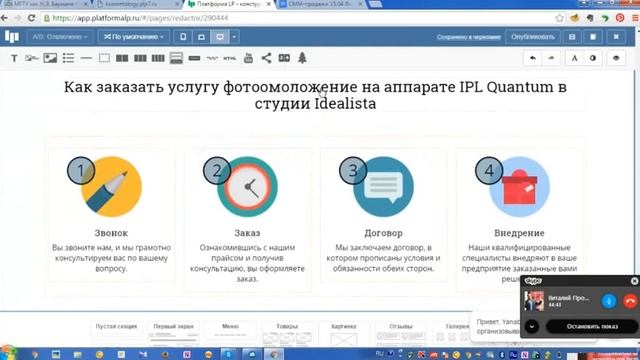Add the 'Товары' section template
Image resolution: width=640 pixels, height=360 pixels.
tap(287, 333)
